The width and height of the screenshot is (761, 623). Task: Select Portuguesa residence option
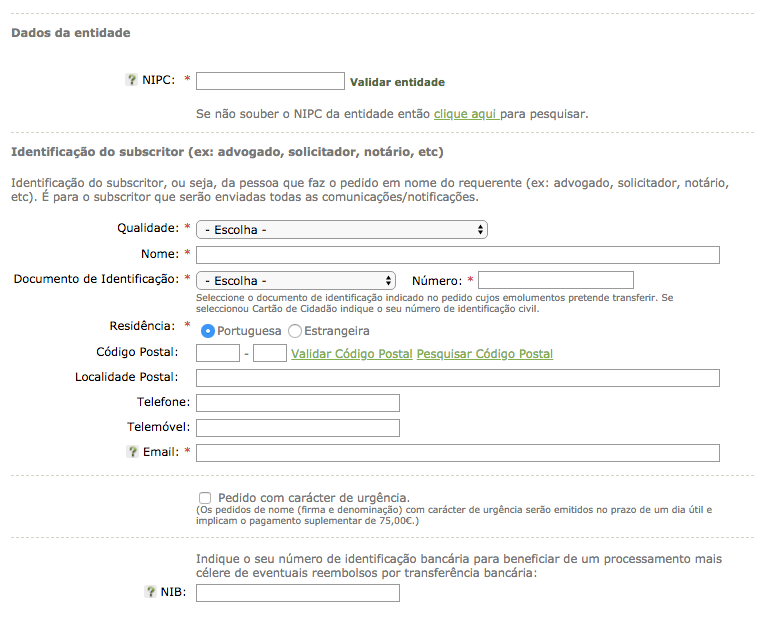point(207,331)
